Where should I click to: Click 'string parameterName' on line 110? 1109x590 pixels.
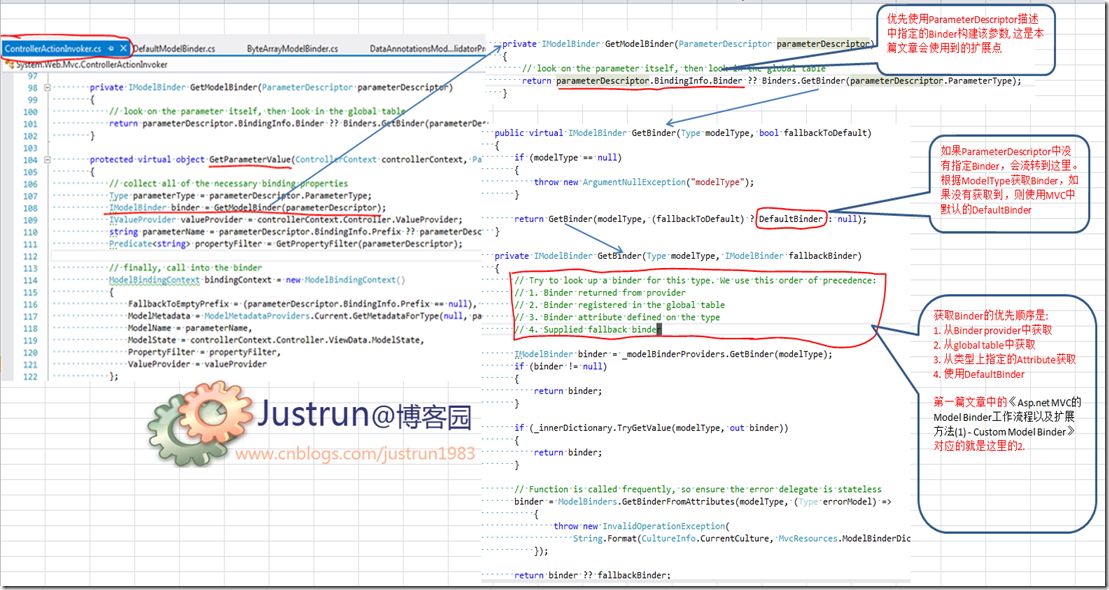point(297,232)
